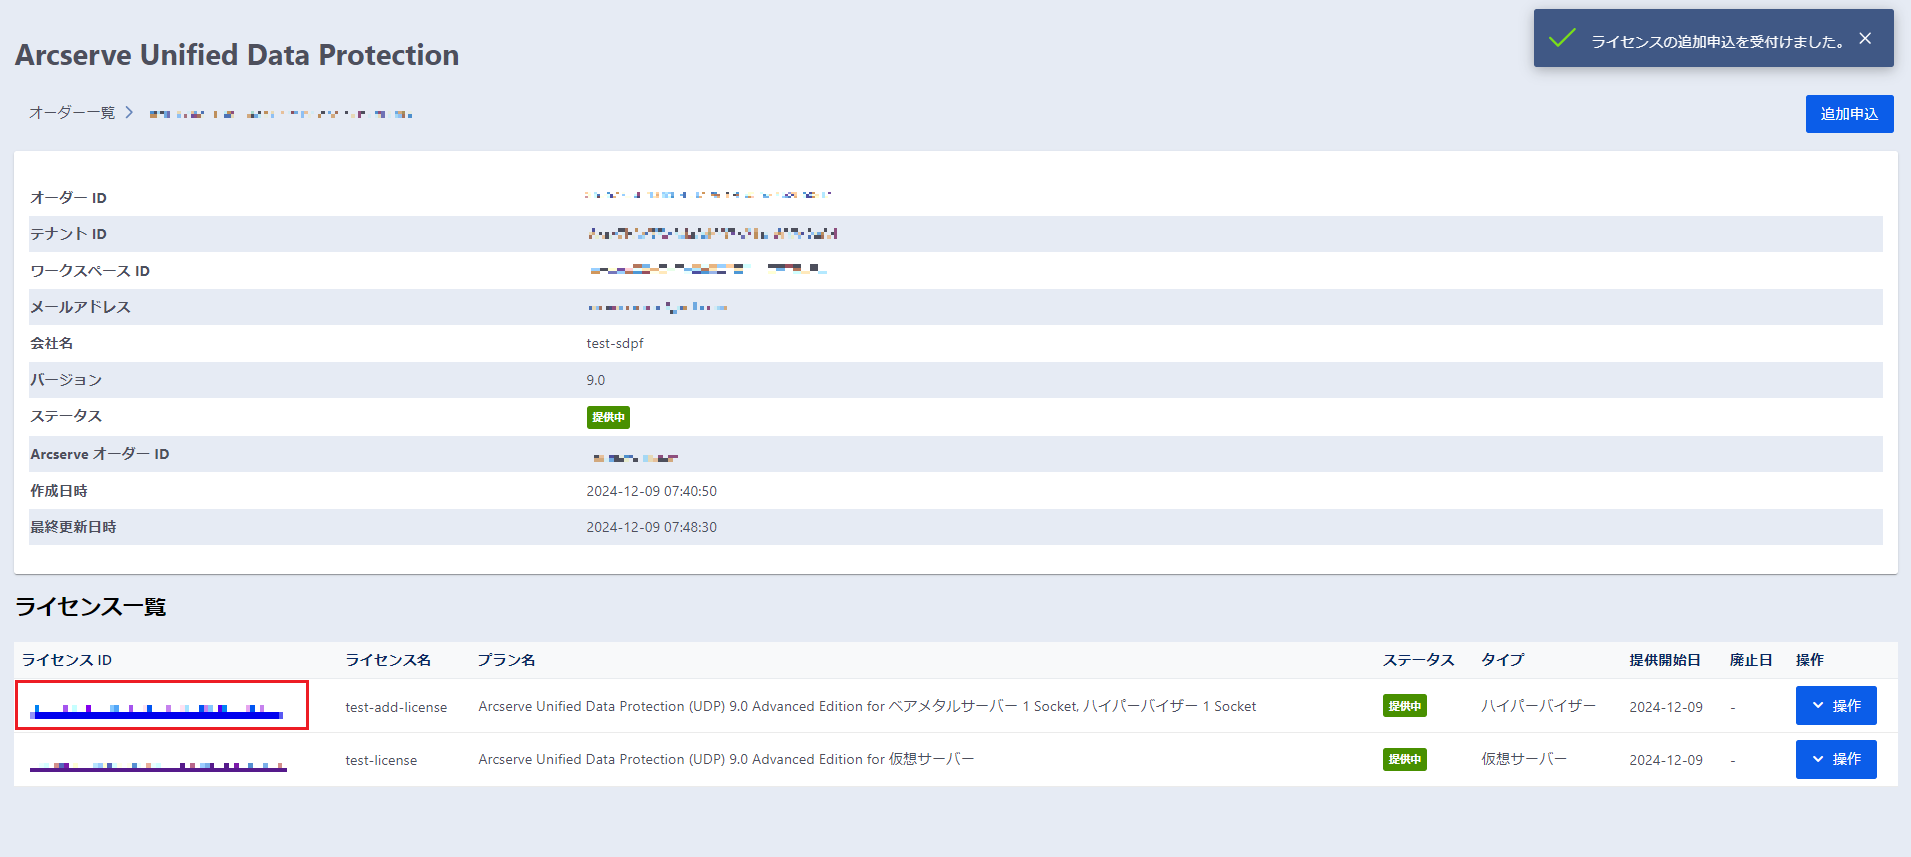Click the ワークスペース ID label
The height and width of the screenshot is (857, 1911).
(90, 271)
